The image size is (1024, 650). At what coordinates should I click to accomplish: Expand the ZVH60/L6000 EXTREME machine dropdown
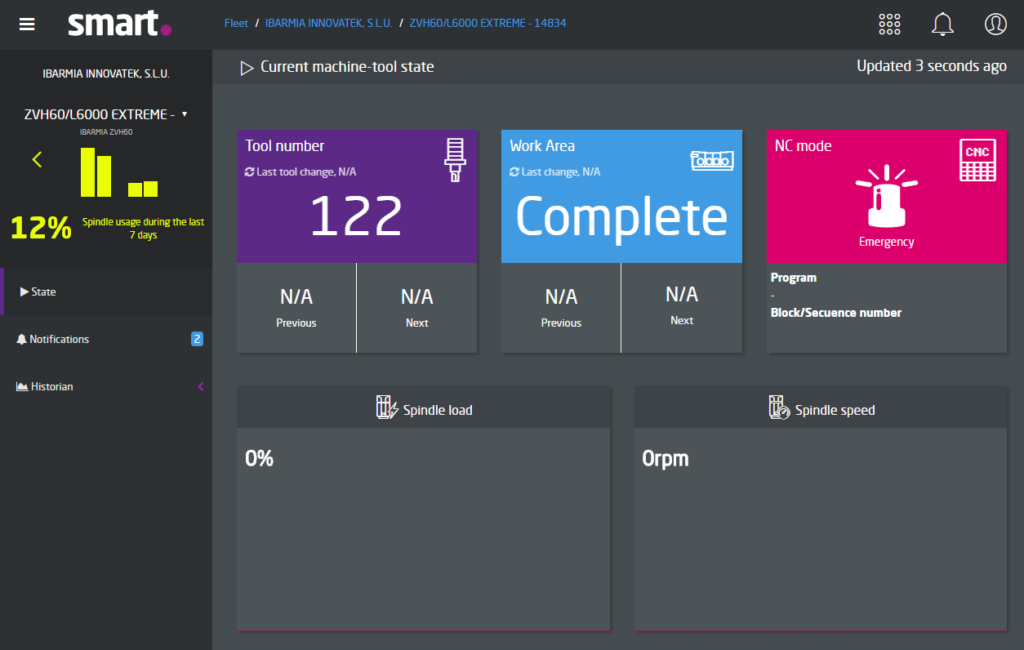184,114
